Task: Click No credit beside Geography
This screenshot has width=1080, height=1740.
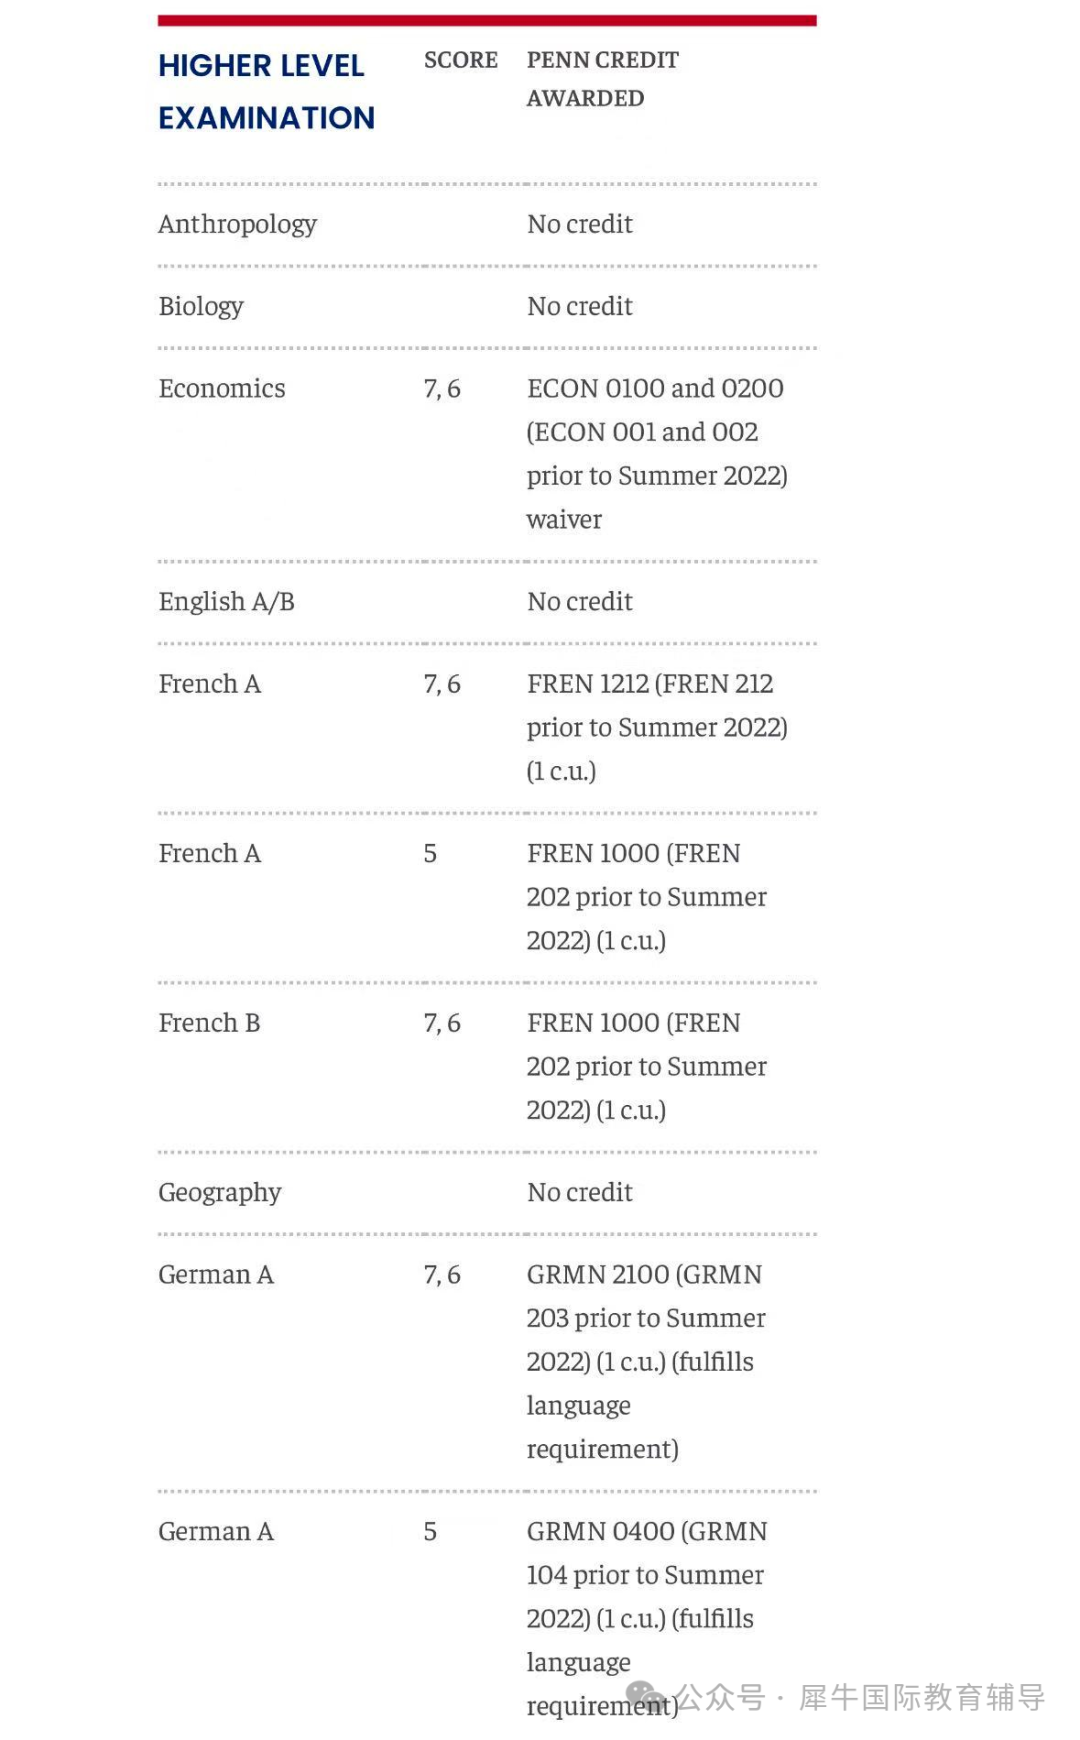Action: tap(580, 1192)
